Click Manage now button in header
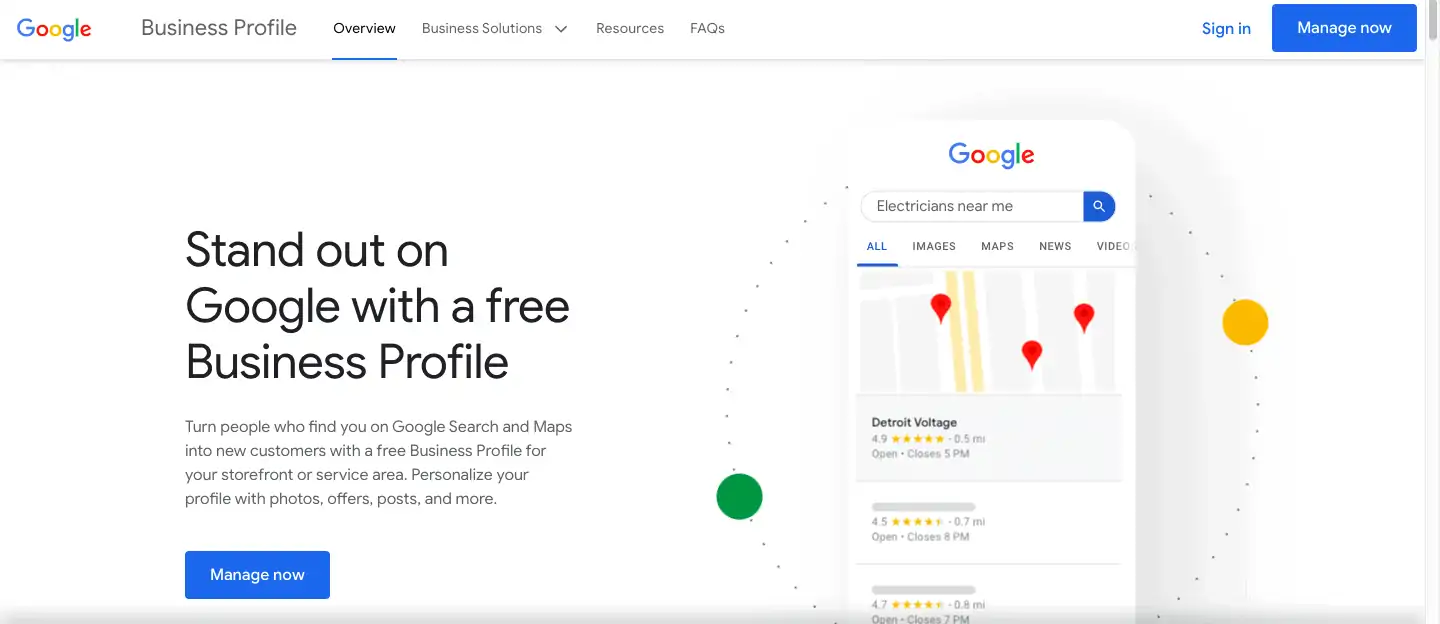The width and height of the screenshot is (1440, 624). [1344, 28]
